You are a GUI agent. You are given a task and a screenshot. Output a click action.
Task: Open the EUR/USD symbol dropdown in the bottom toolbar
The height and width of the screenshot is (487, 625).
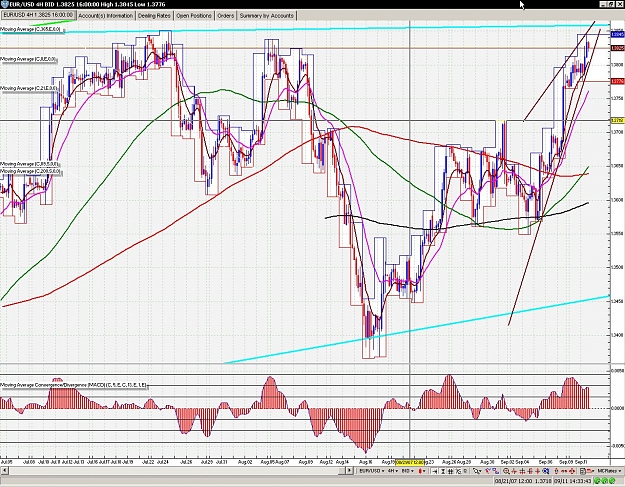click(x=372, y=471)
